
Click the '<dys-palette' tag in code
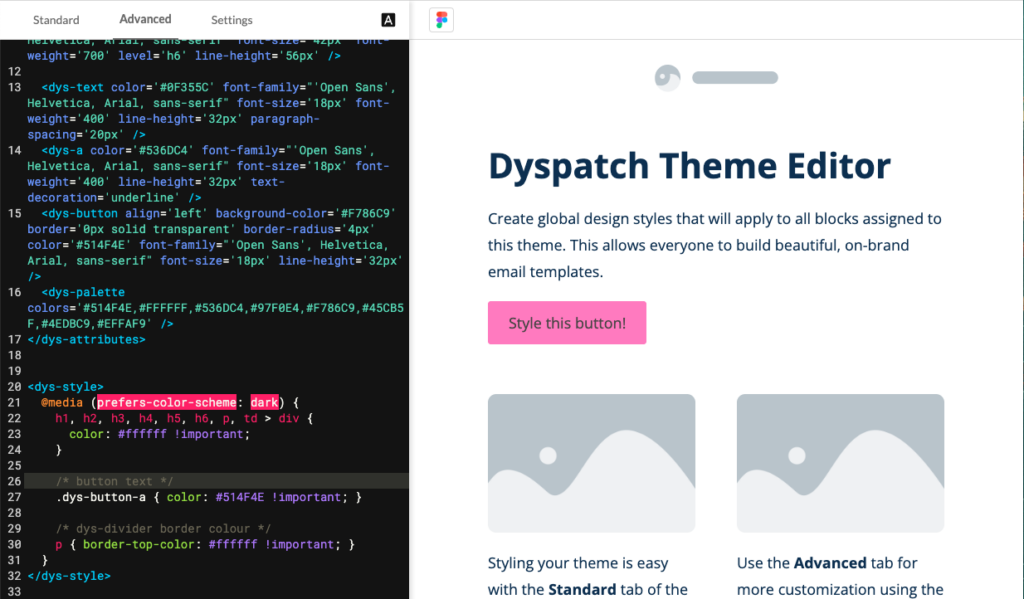(x=83, y=292)
